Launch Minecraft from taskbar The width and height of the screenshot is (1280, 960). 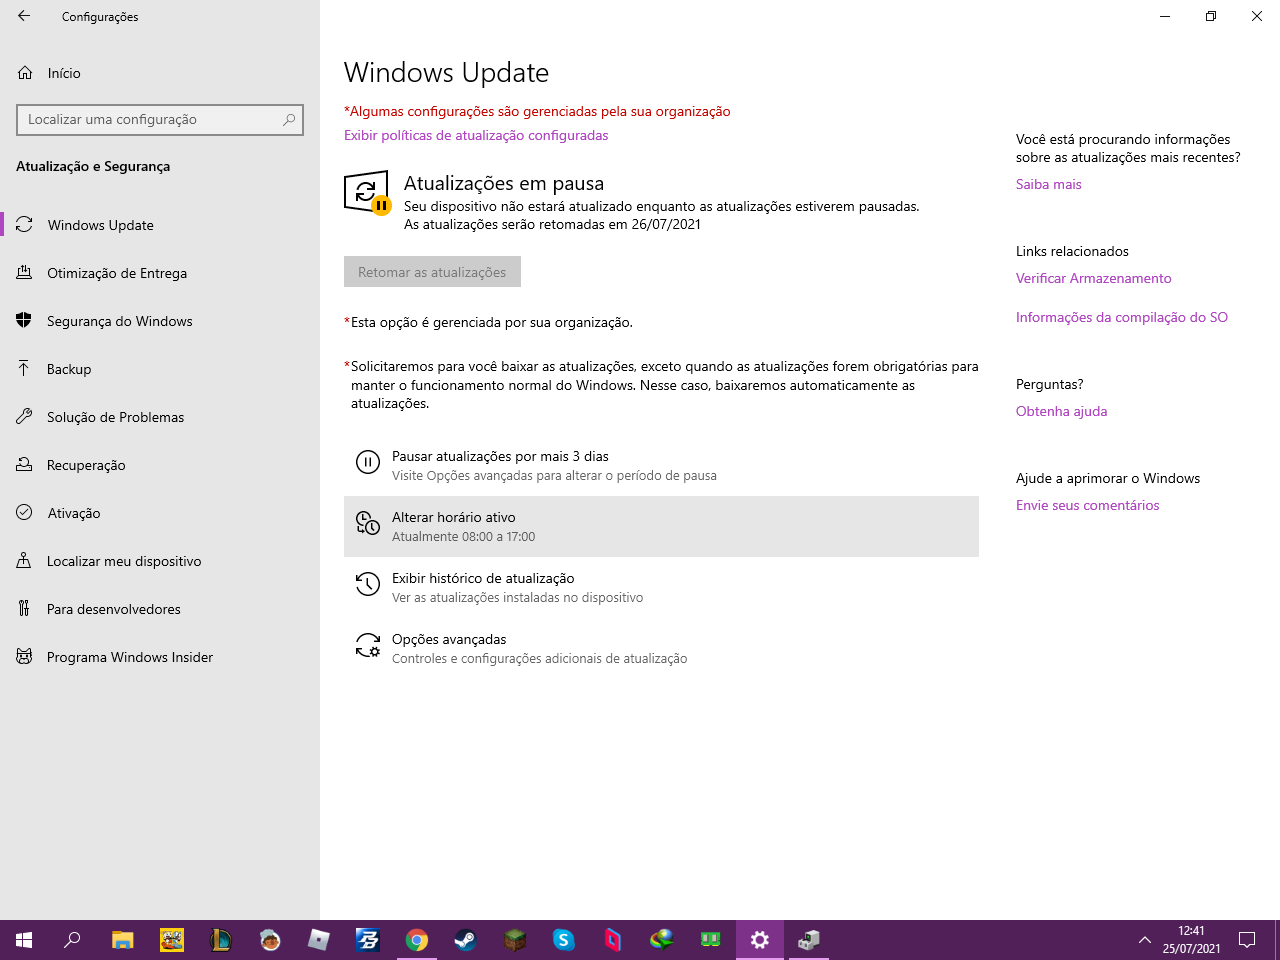515,940
